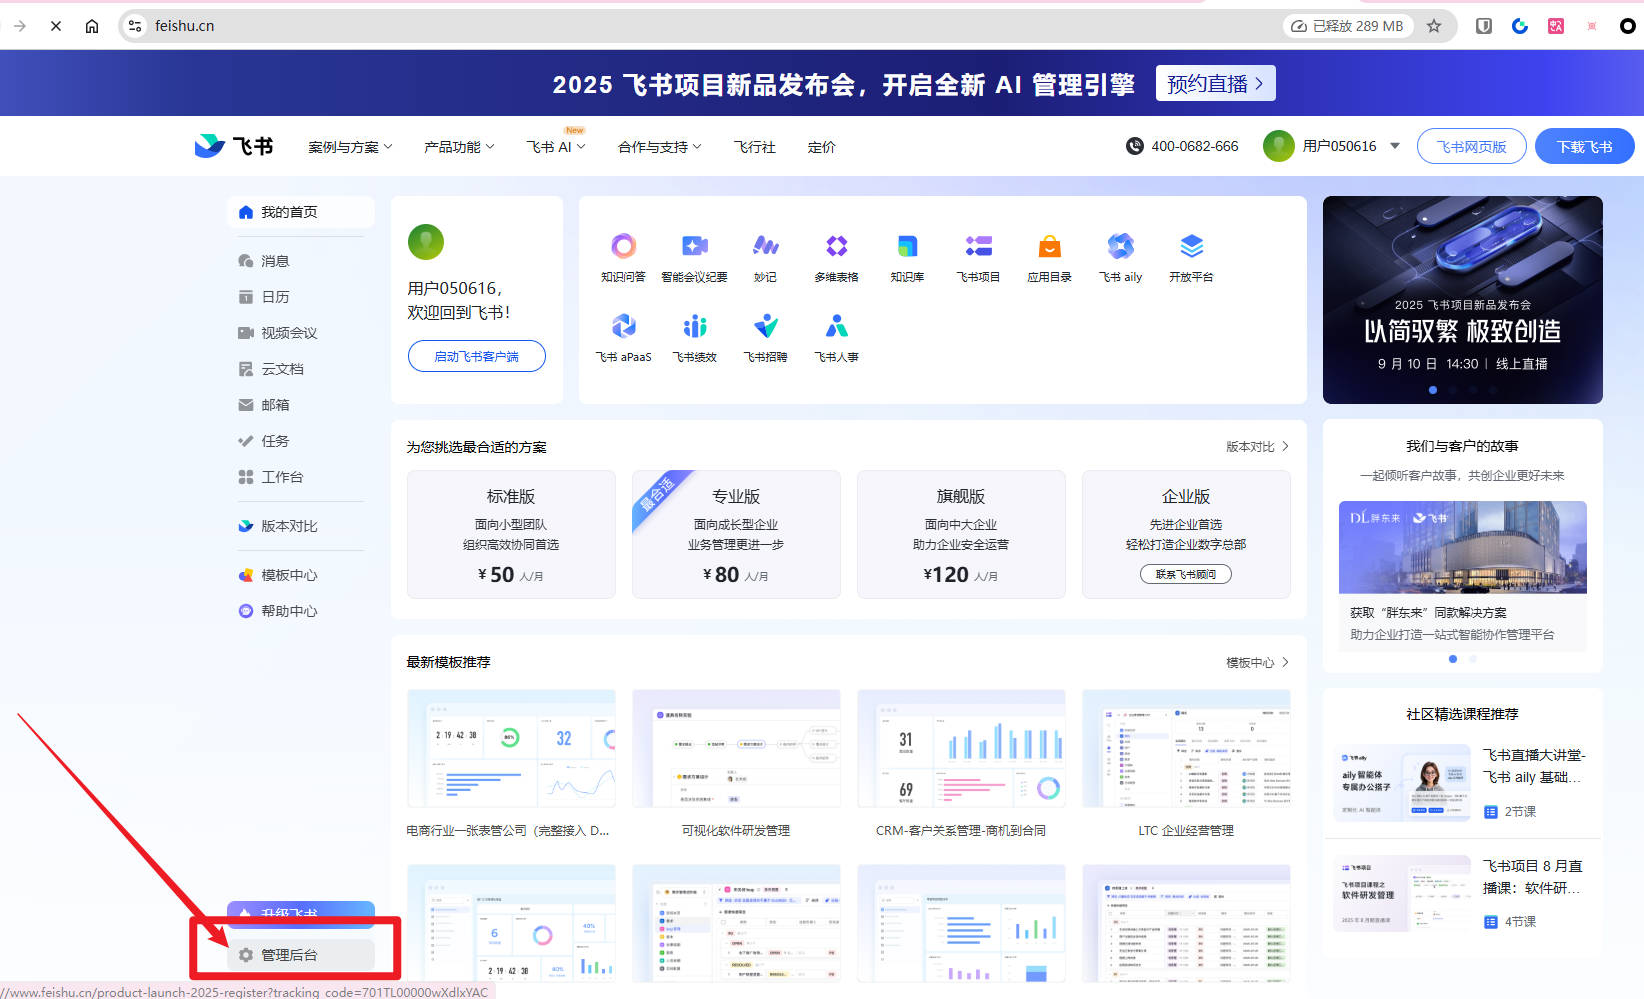Click the memory saver 已释放 289 MB indicator
1644x999 pixels.
coord(1348,26)
